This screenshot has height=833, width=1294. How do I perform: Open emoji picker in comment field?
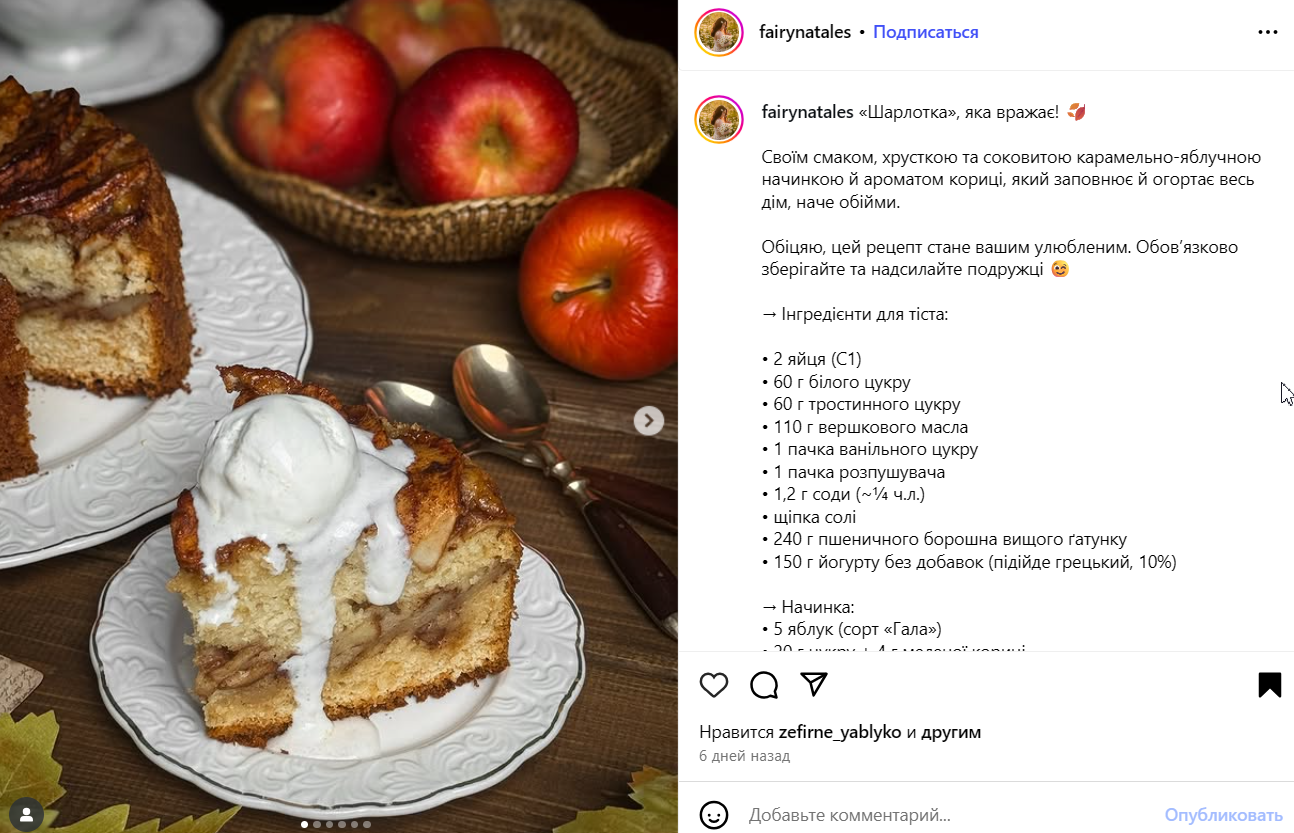(713, 815)
